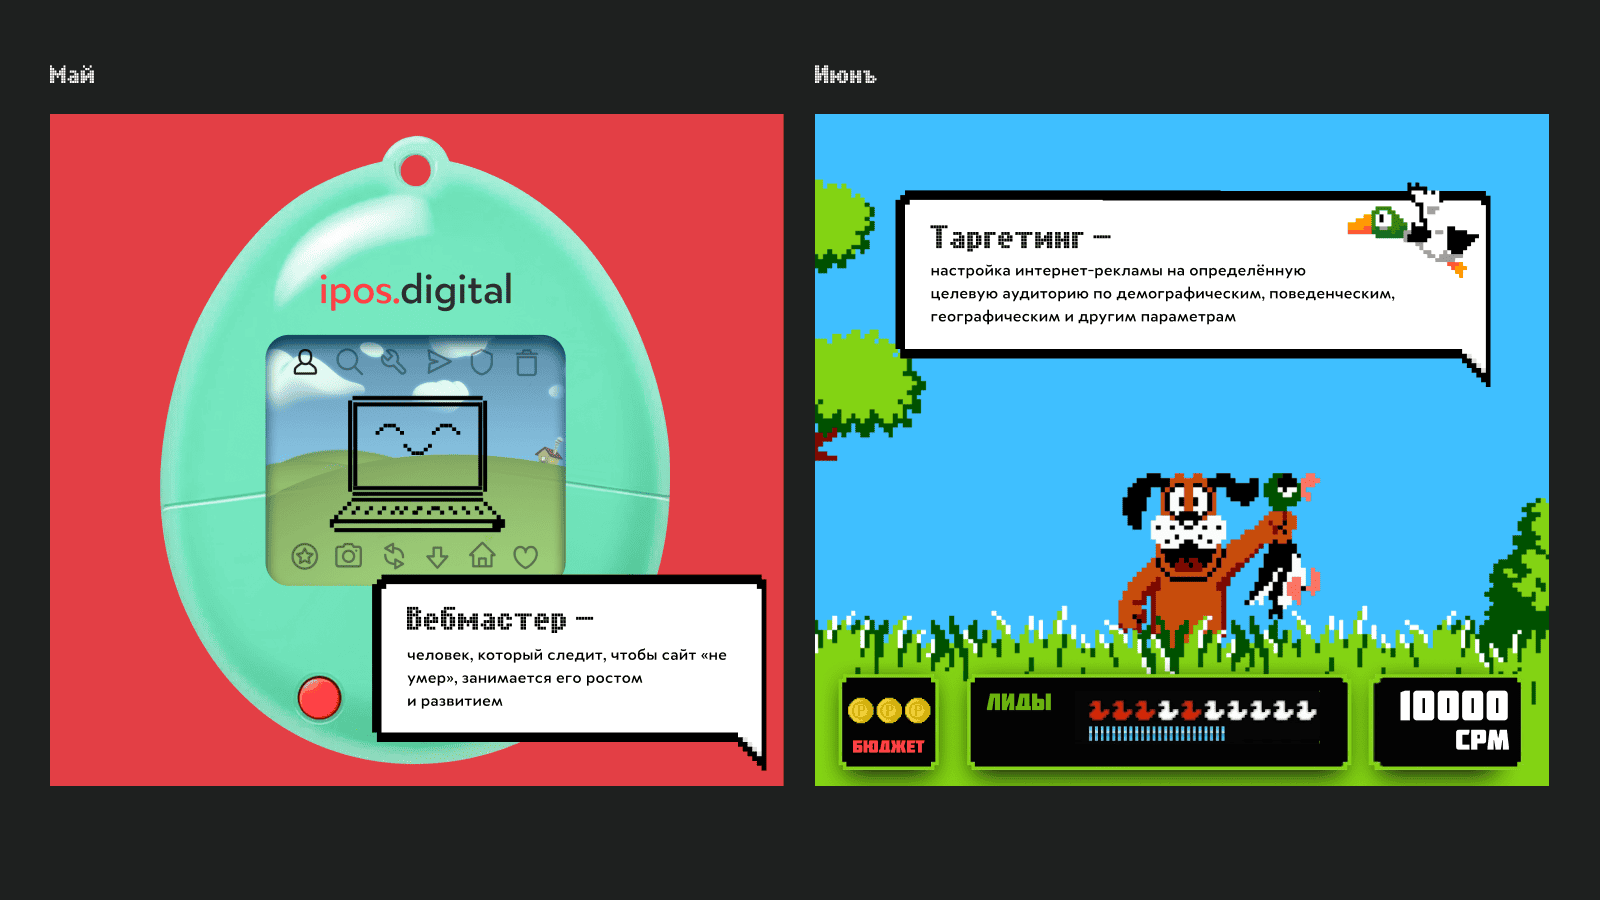The width and height of the screenshot is (1600, 900).
Task: Select the star icon in the bottom row
Action: [305, 556]
